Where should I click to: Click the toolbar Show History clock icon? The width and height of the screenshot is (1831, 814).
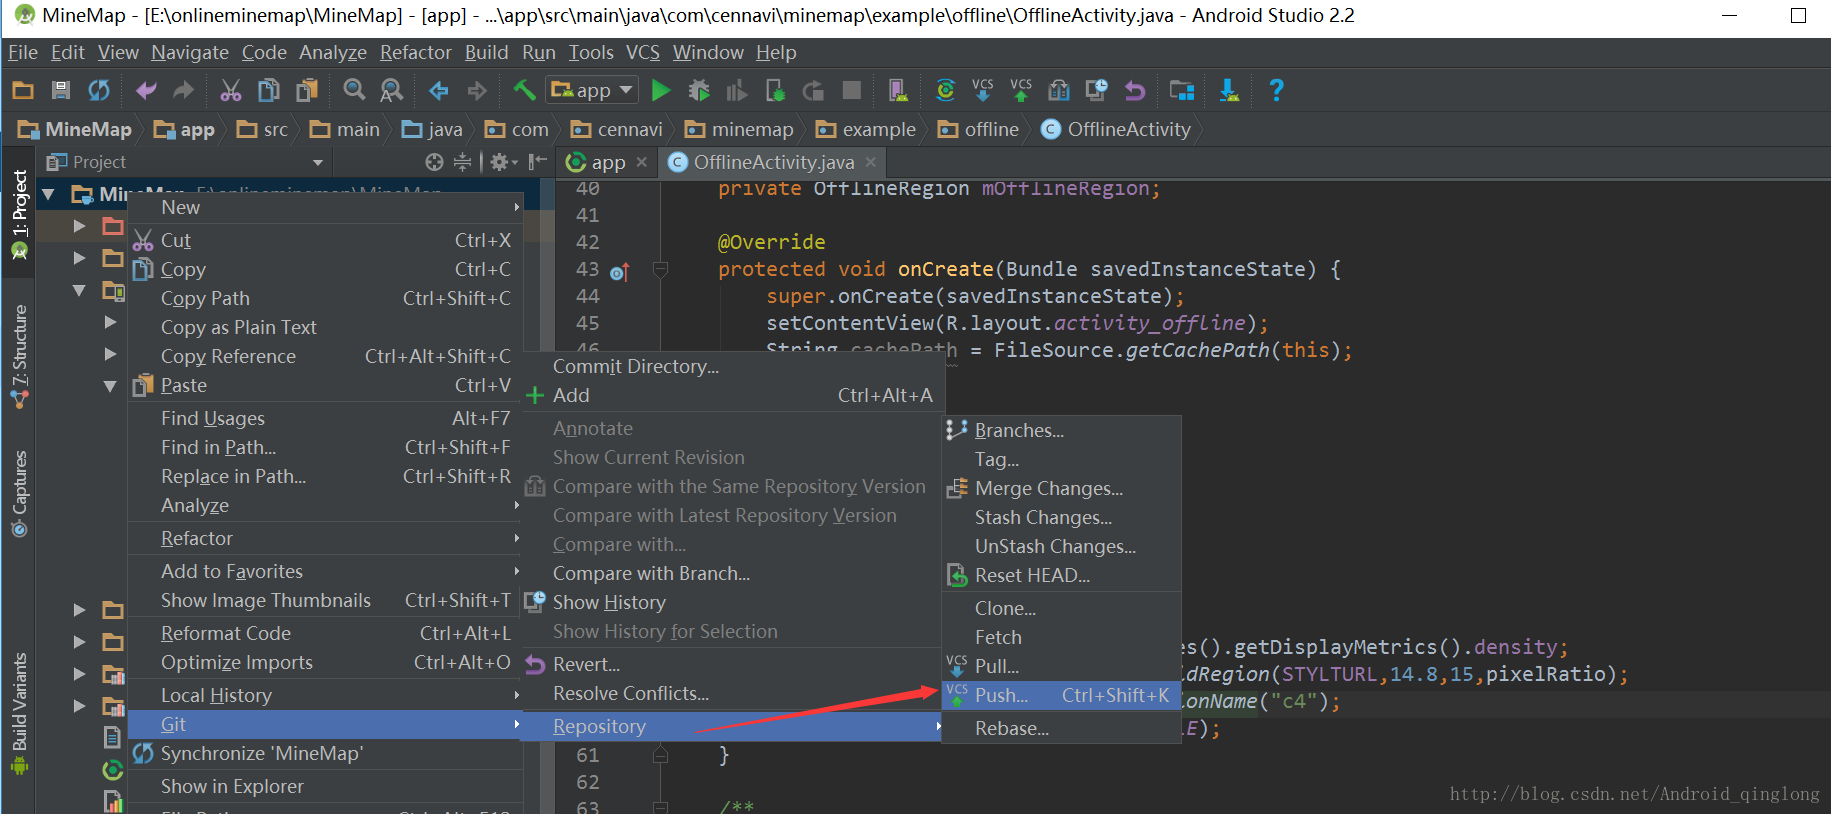point(1097,91)
